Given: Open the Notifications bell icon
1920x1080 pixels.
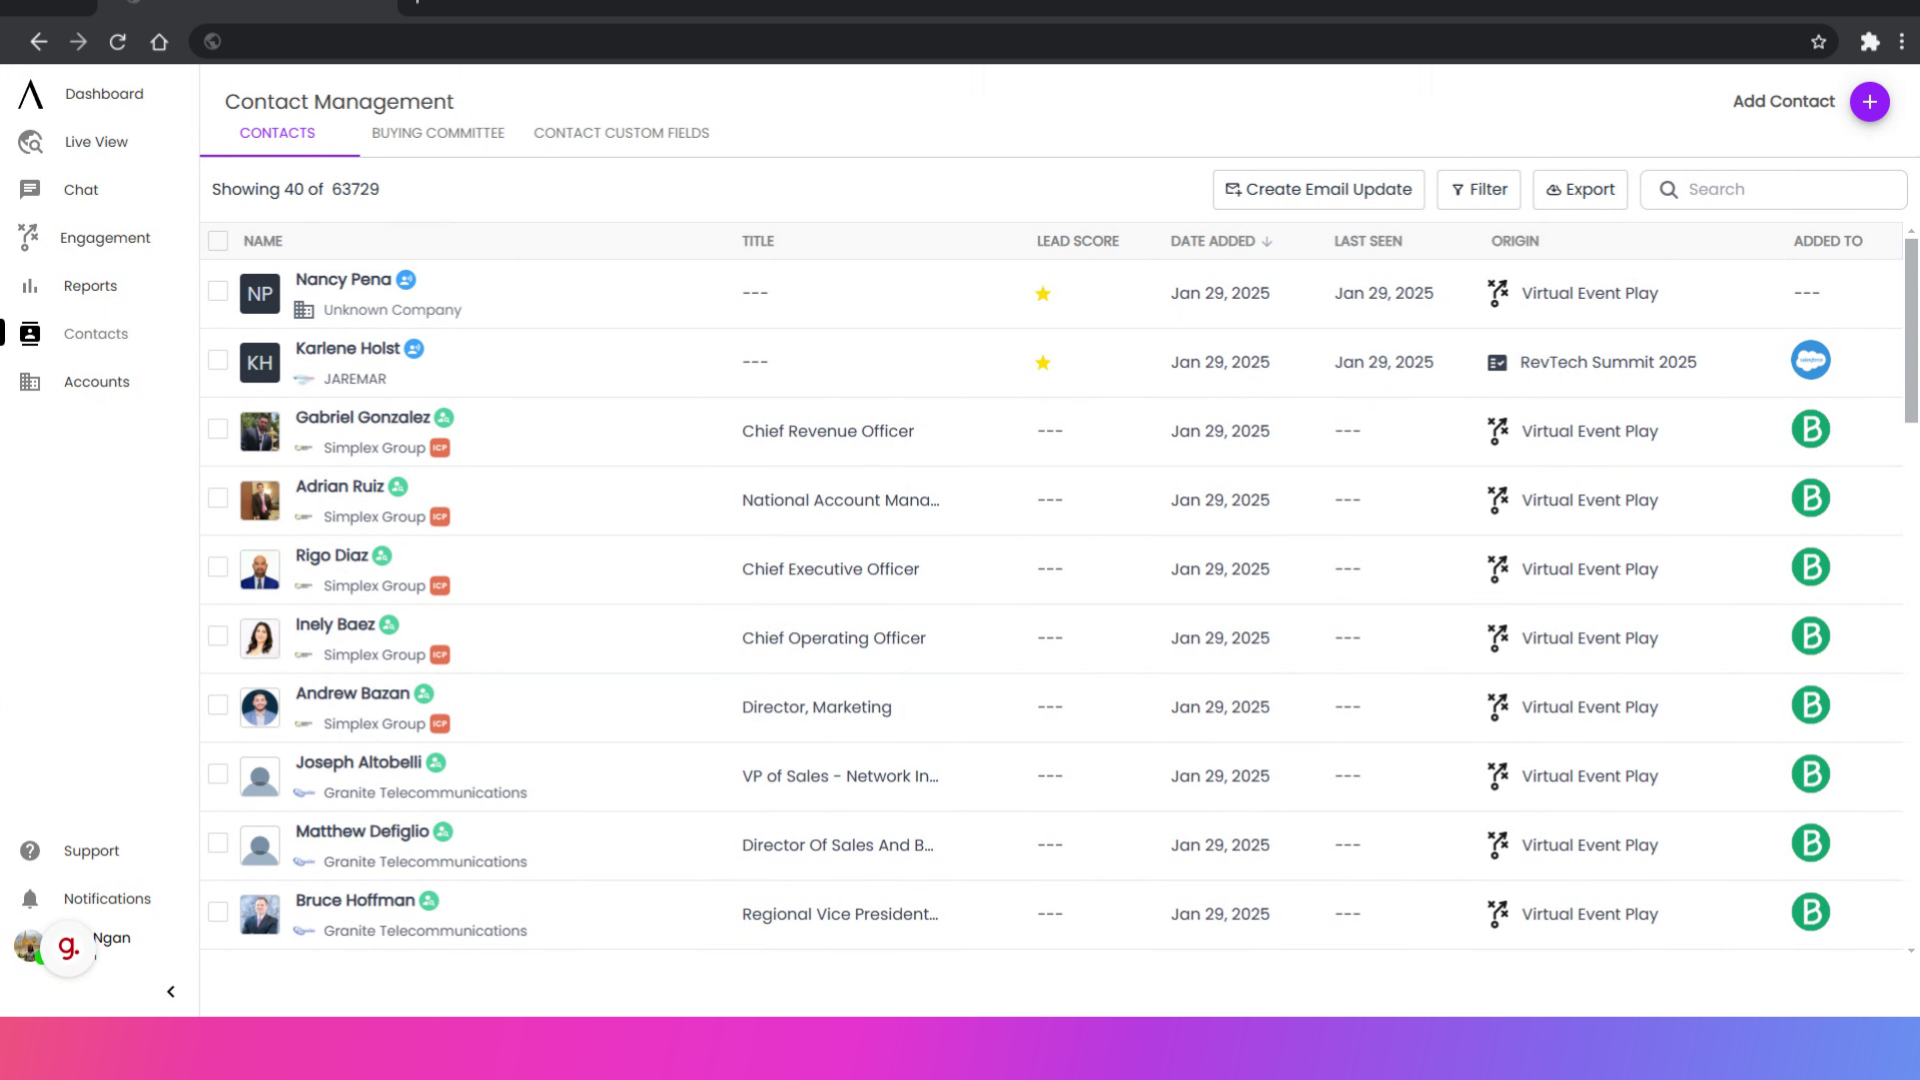Looking at the screenshot, I should (30, 899).
